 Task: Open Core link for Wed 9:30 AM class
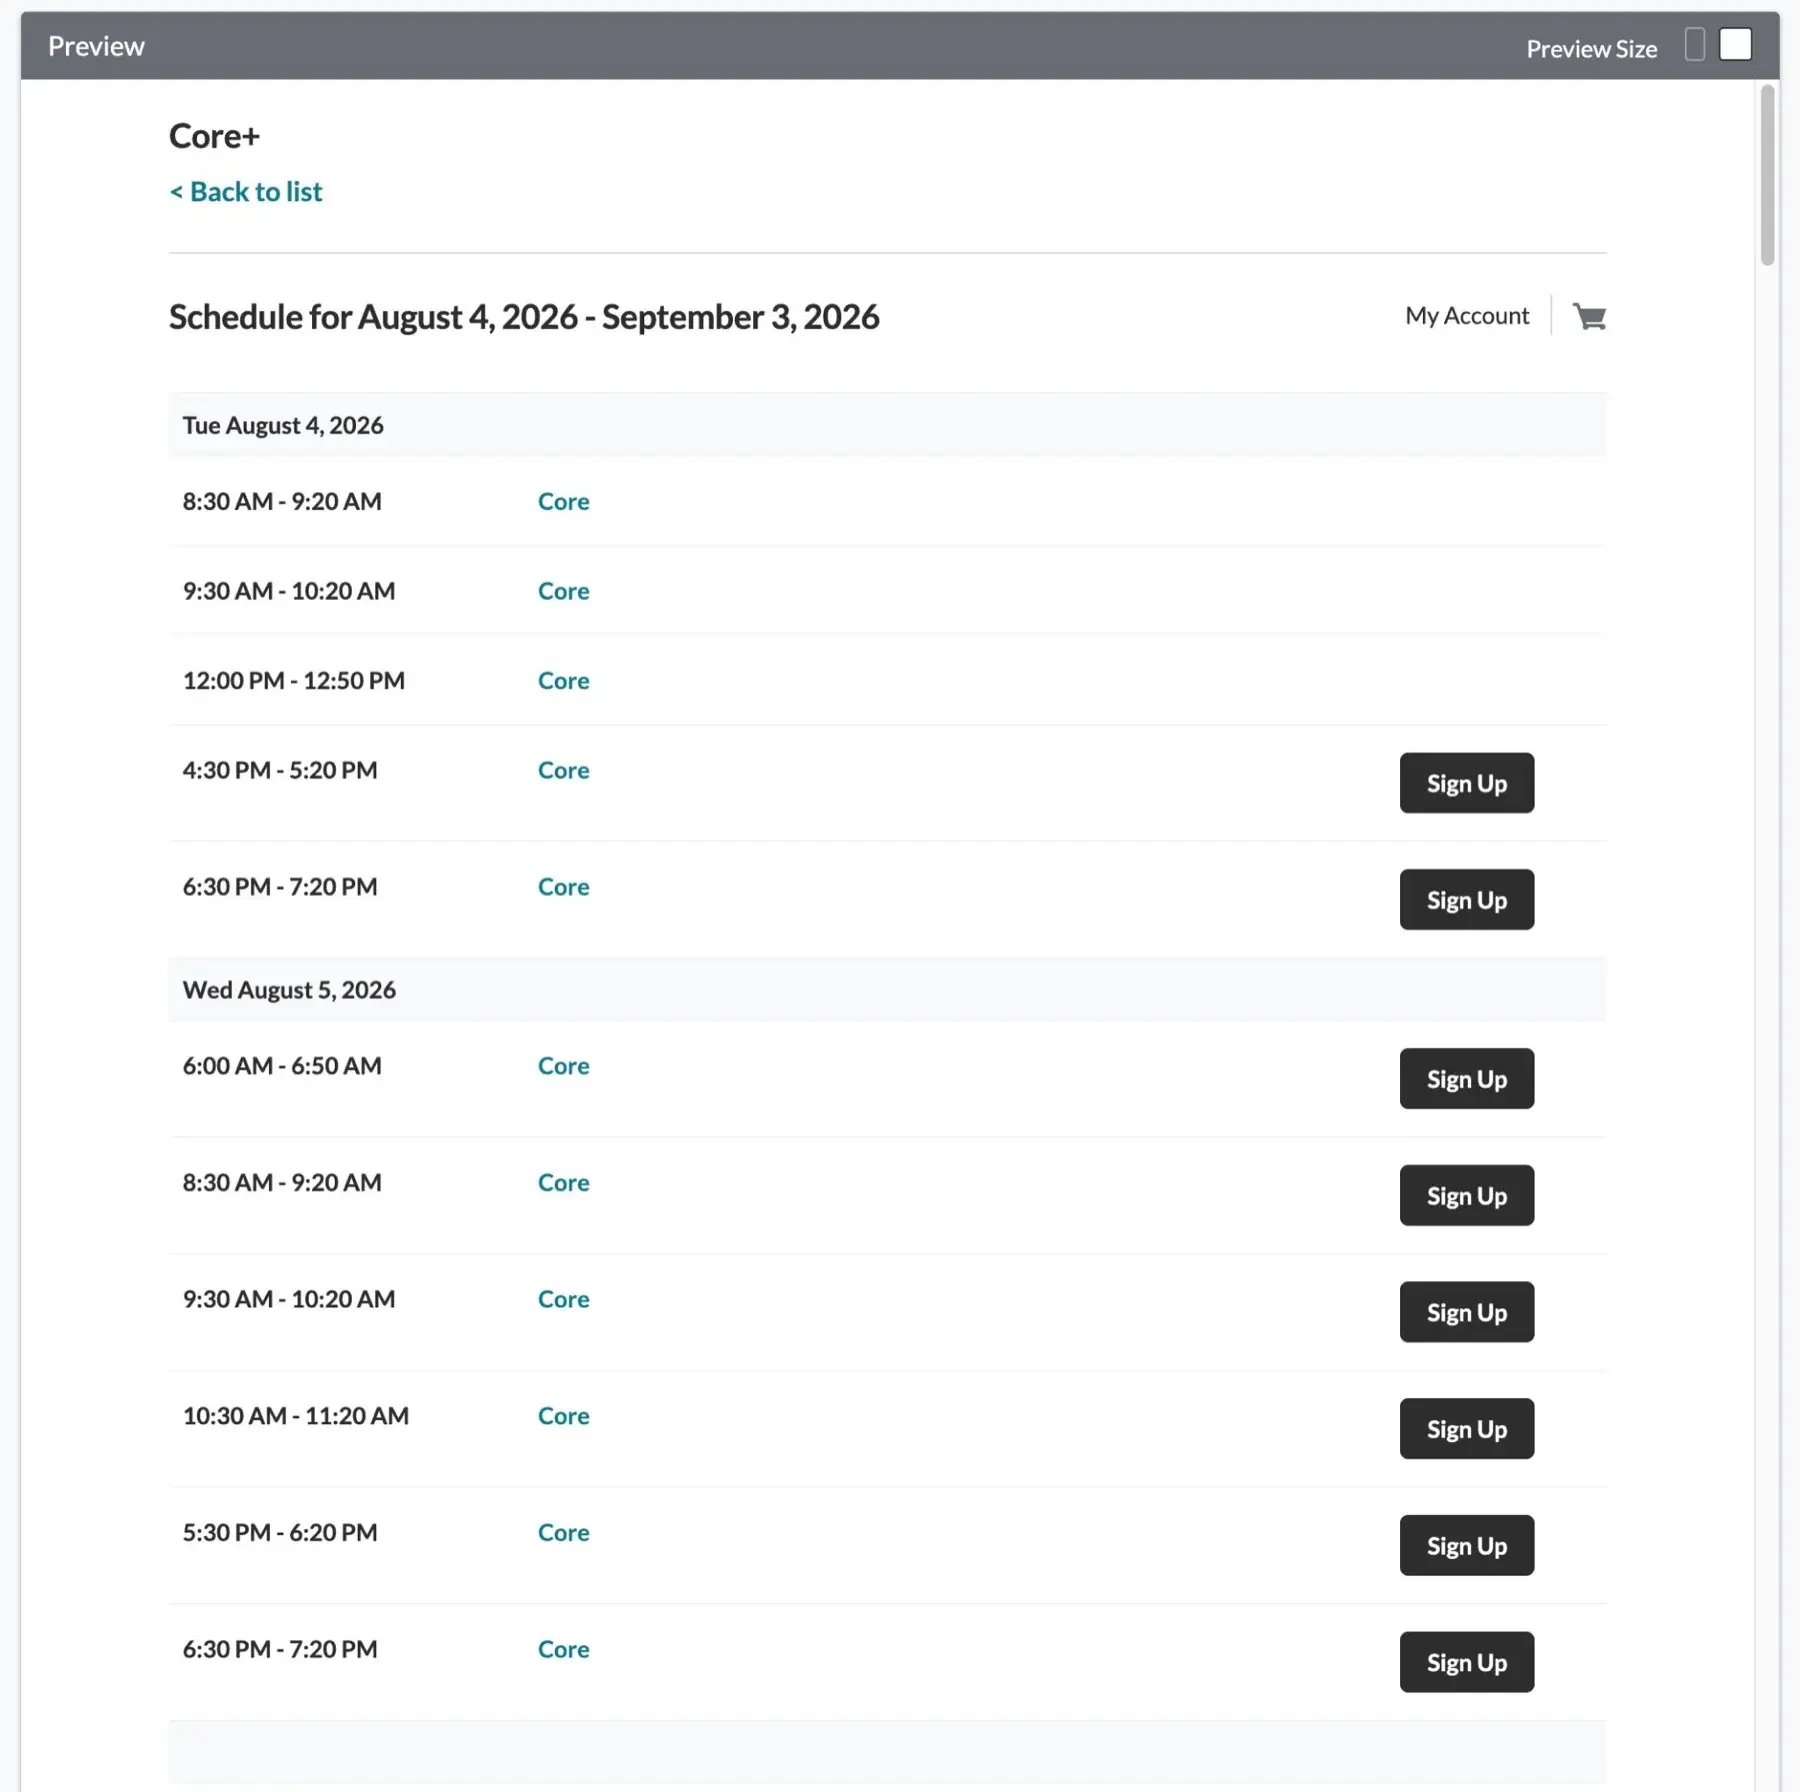[563, 1300]
